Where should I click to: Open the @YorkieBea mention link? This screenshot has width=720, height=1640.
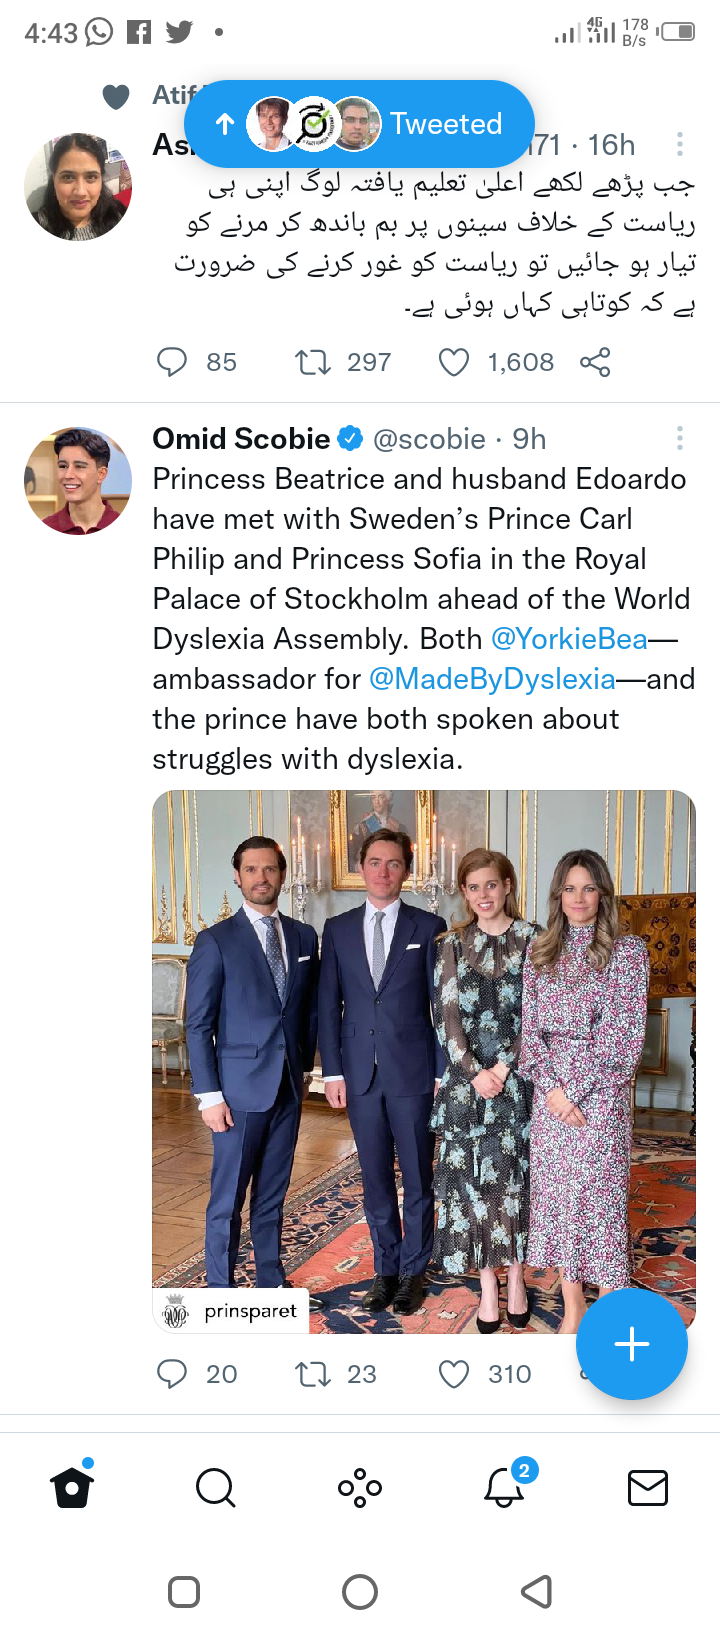point(569,639)
